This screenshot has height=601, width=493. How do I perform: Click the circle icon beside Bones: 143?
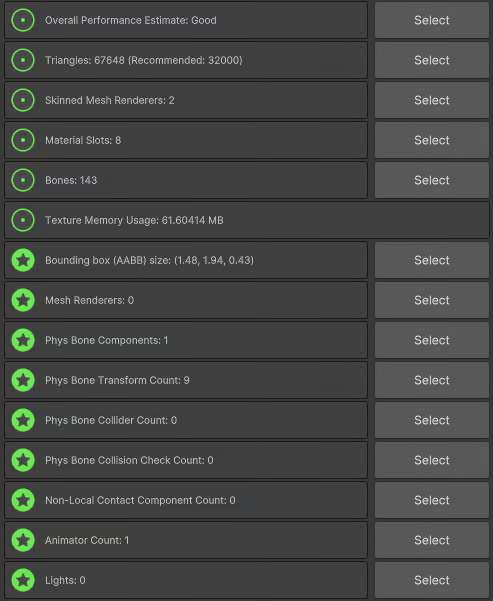23,180
